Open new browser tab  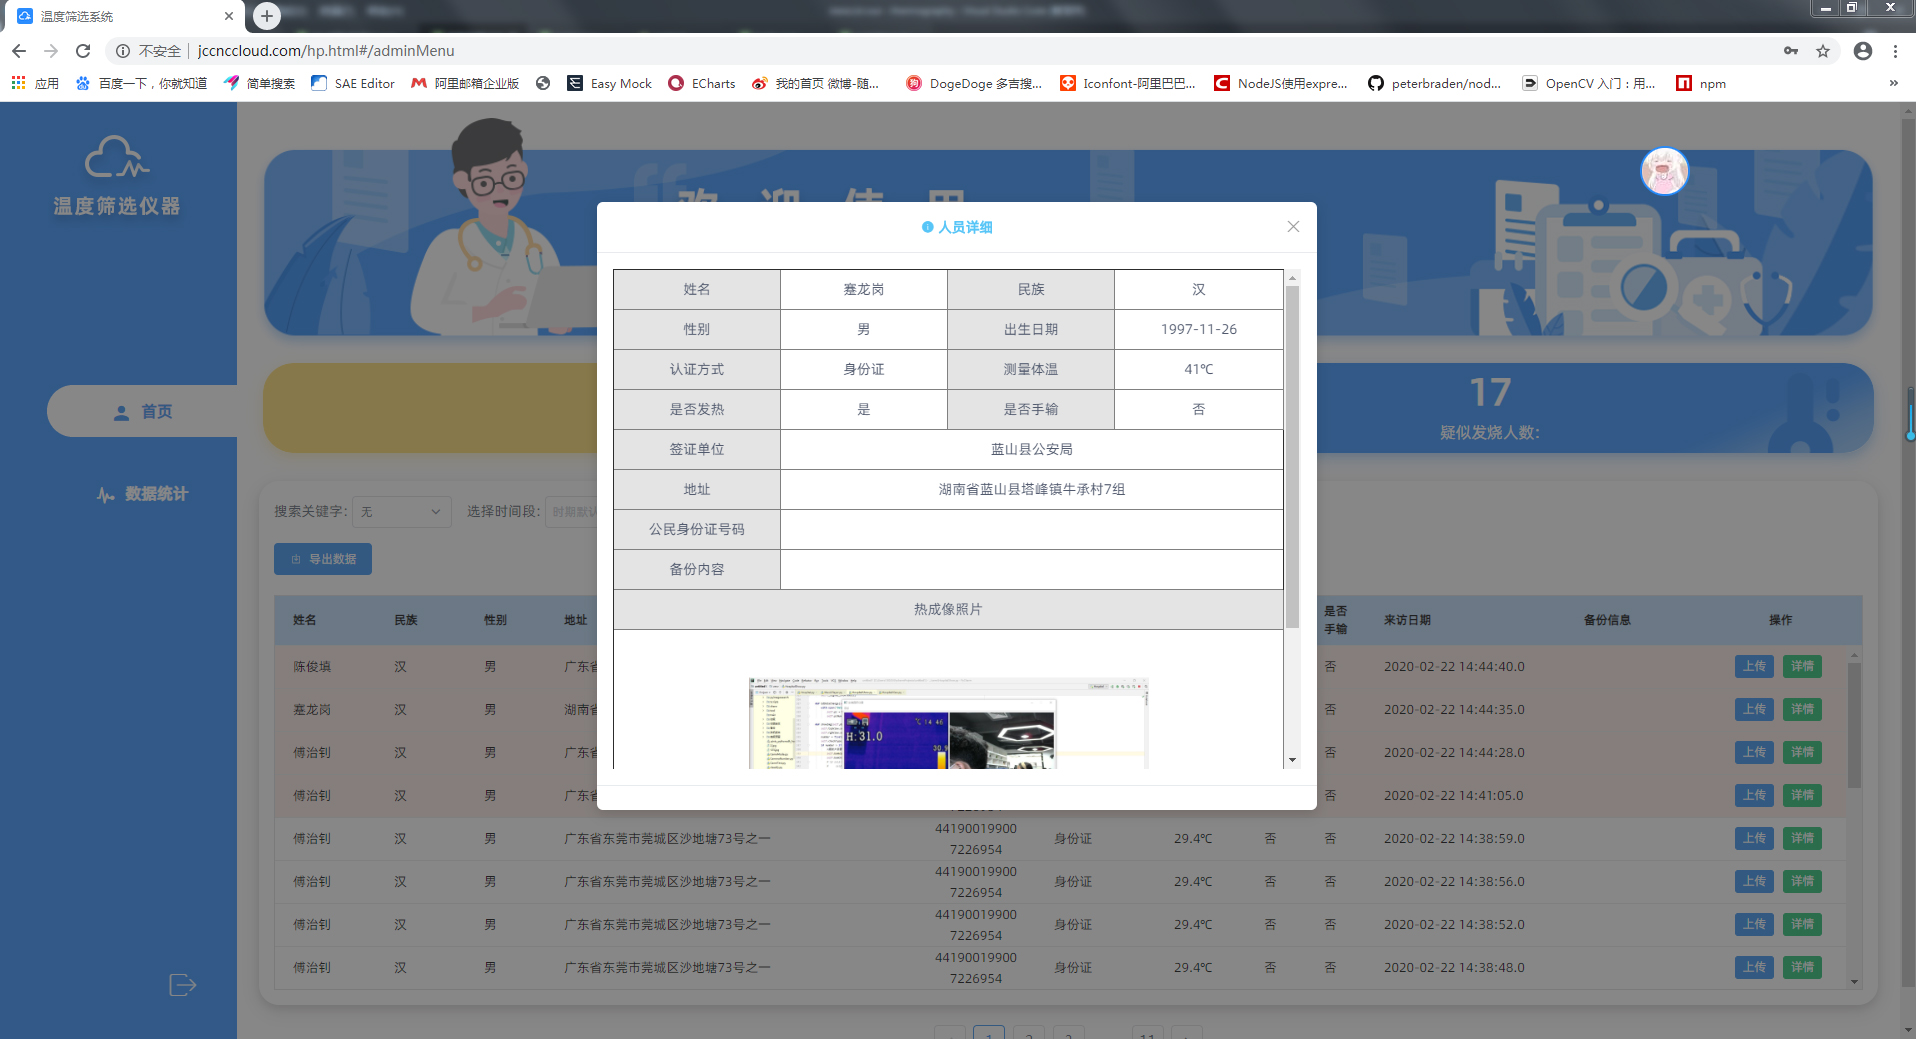266,16
